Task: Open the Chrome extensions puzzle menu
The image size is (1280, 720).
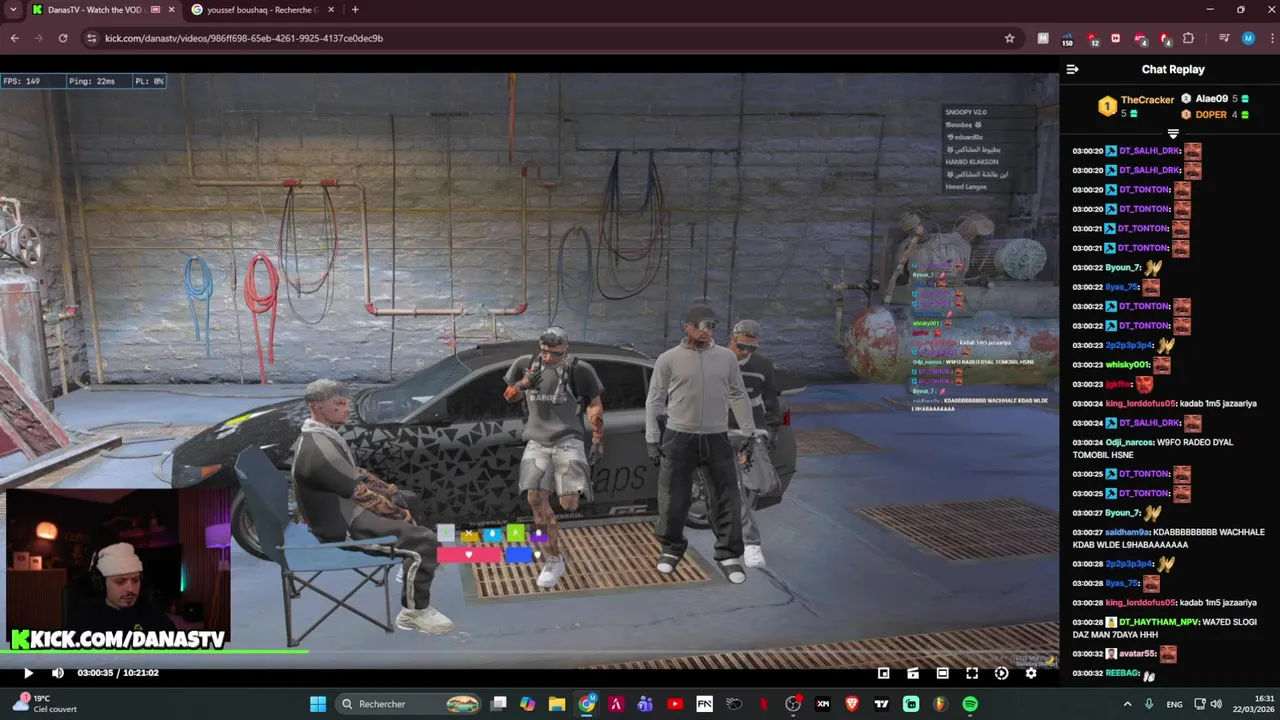Action: pos(1188,38)
